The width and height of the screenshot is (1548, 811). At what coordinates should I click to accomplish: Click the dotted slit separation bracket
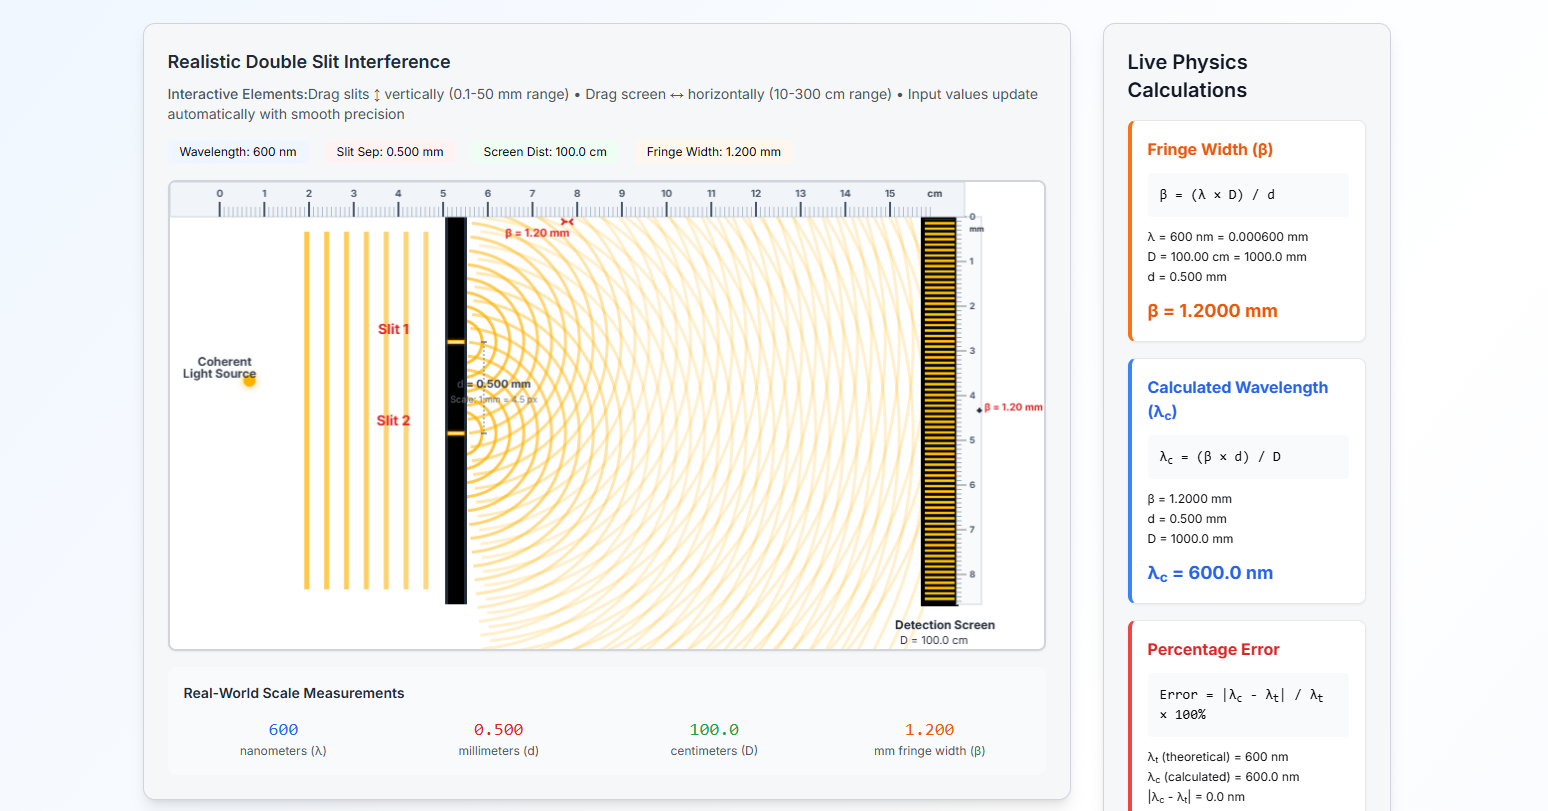484,388
